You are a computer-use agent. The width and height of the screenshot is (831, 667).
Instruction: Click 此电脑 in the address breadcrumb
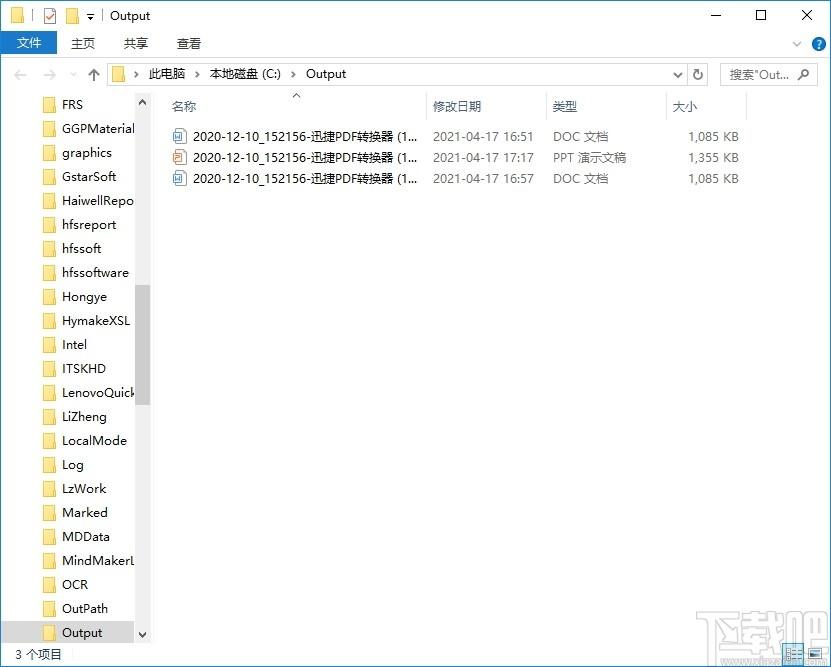tap(166, 74)
